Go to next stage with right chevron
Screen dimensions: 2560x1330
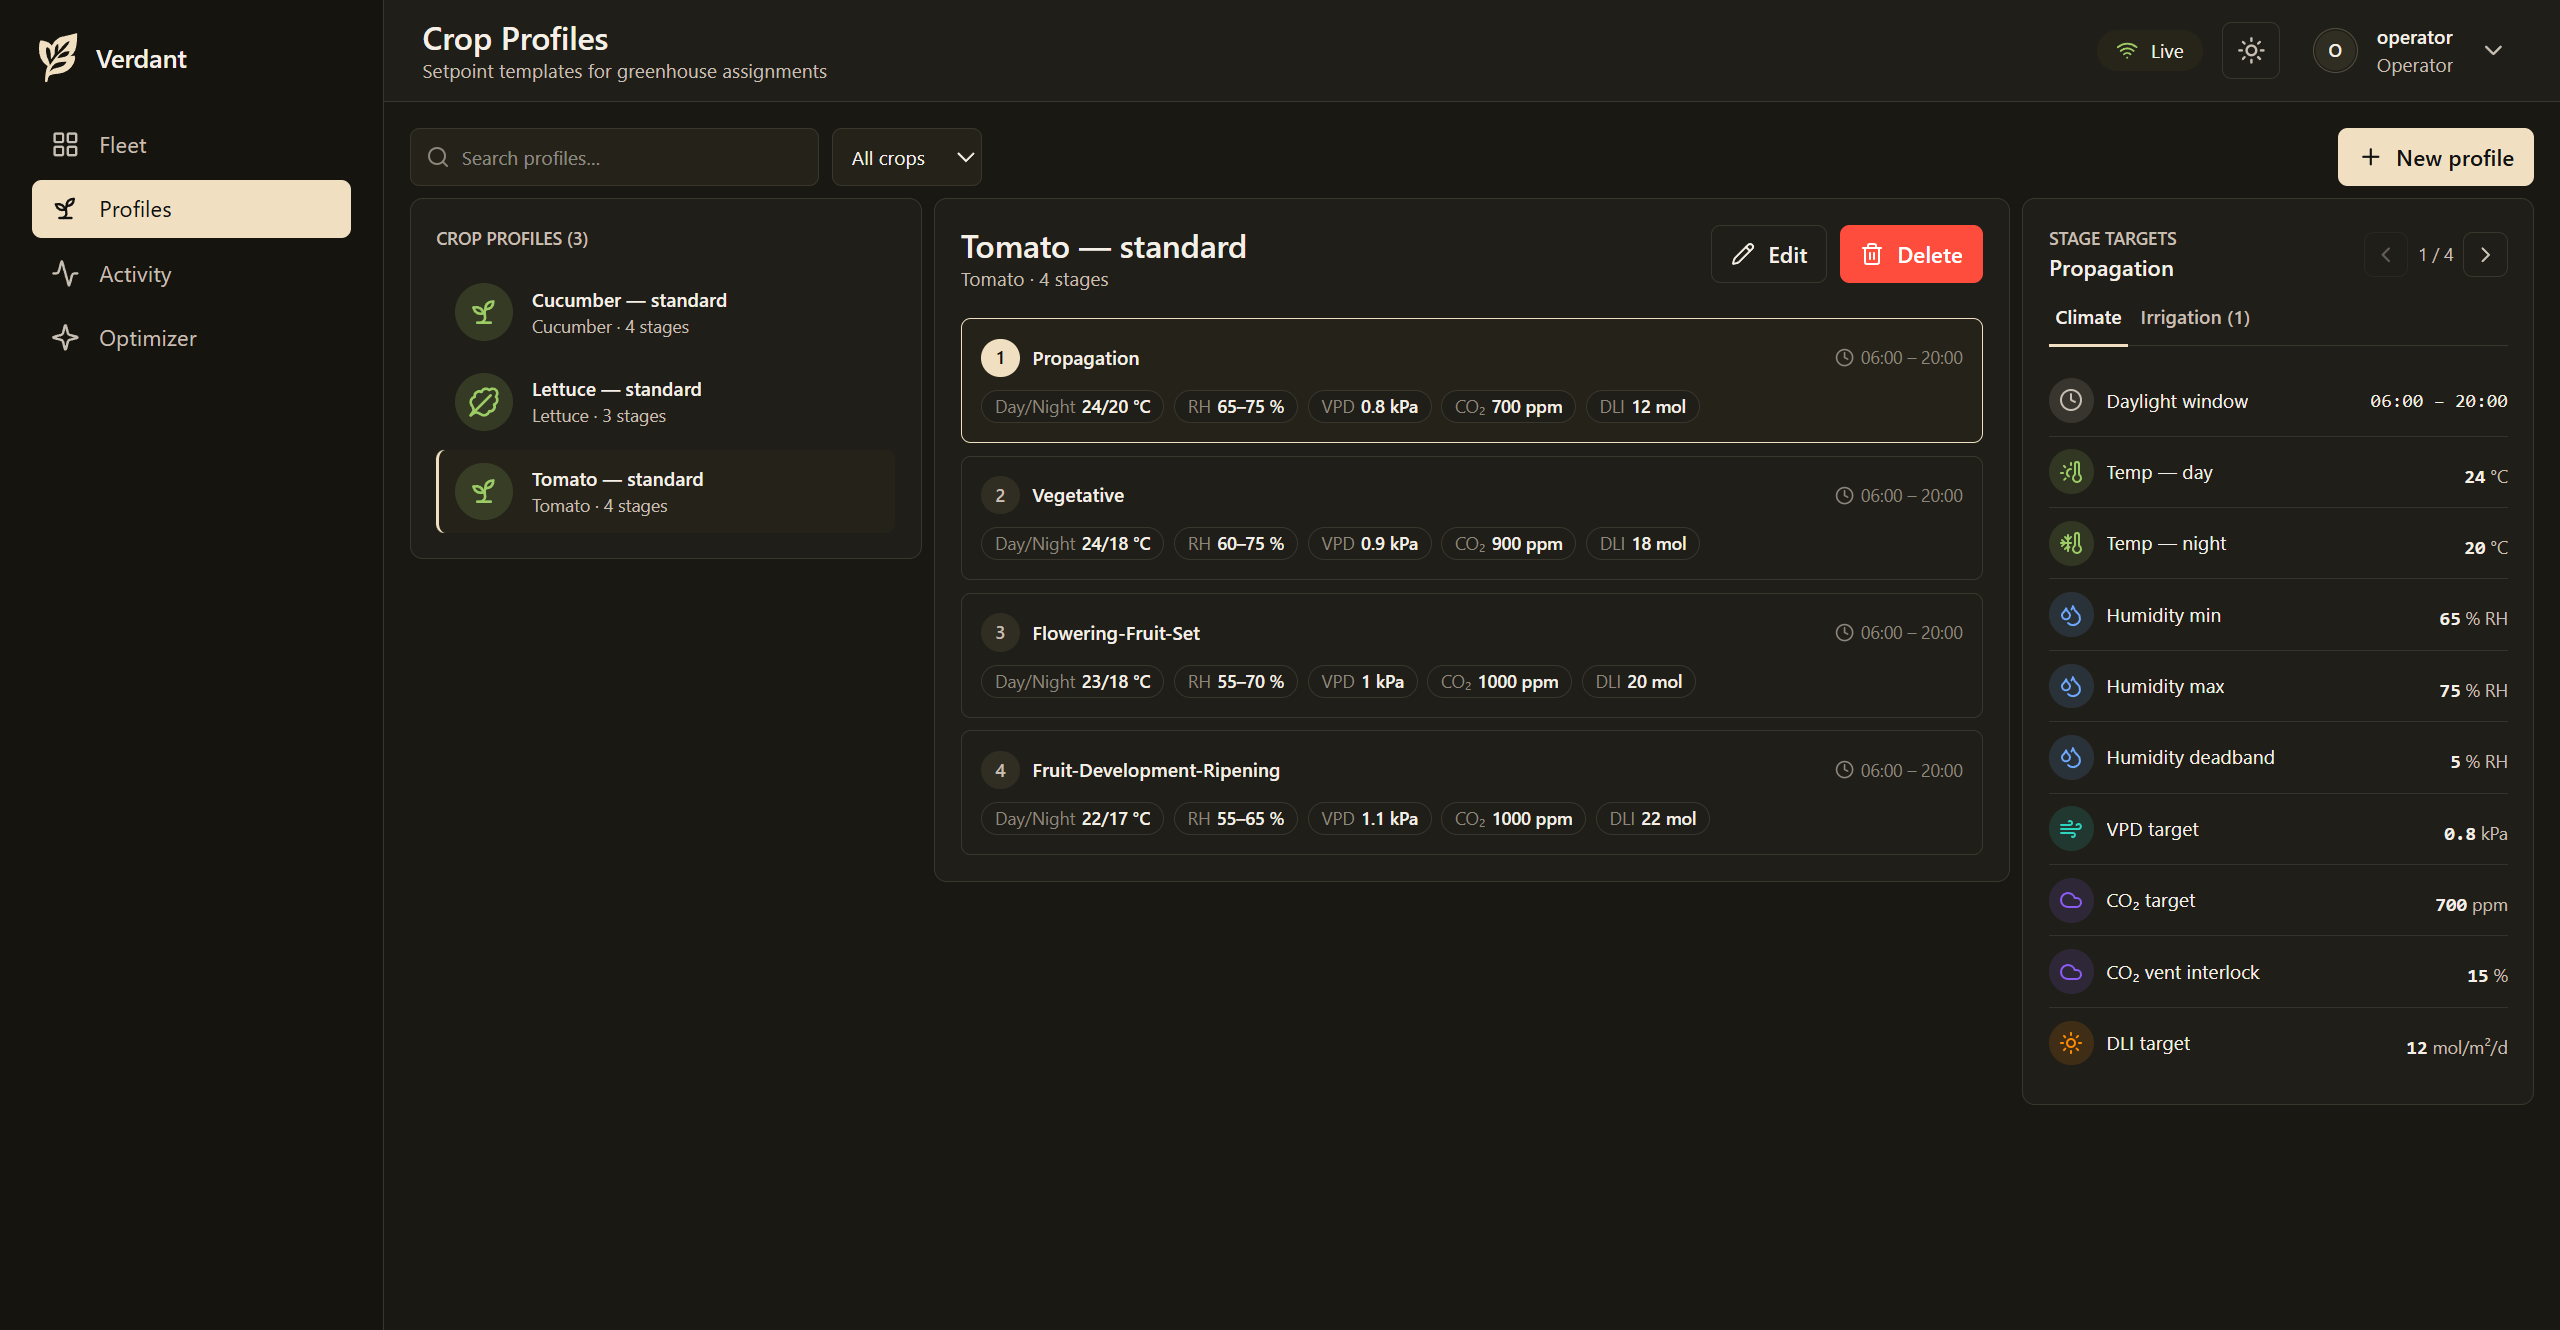coord(2485,254)
